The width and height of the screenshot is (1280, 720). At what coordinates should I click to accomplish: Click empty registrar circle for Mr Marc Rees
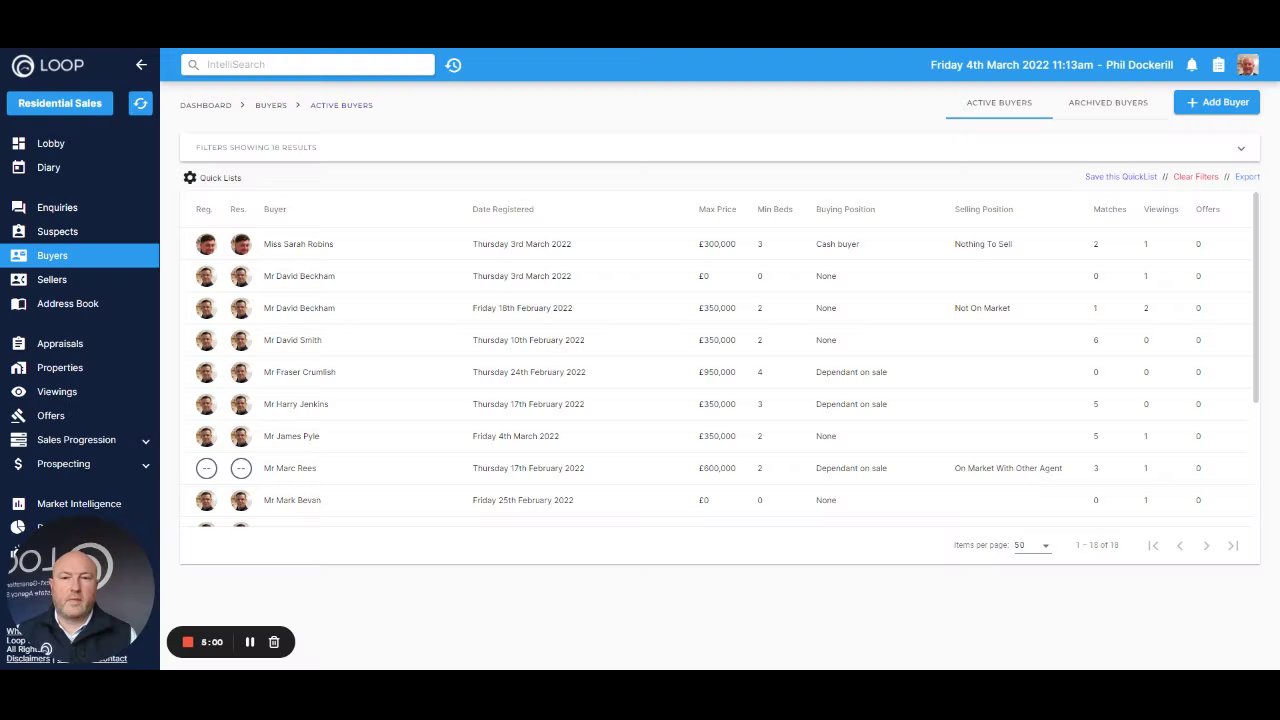(x=206, y=468)
